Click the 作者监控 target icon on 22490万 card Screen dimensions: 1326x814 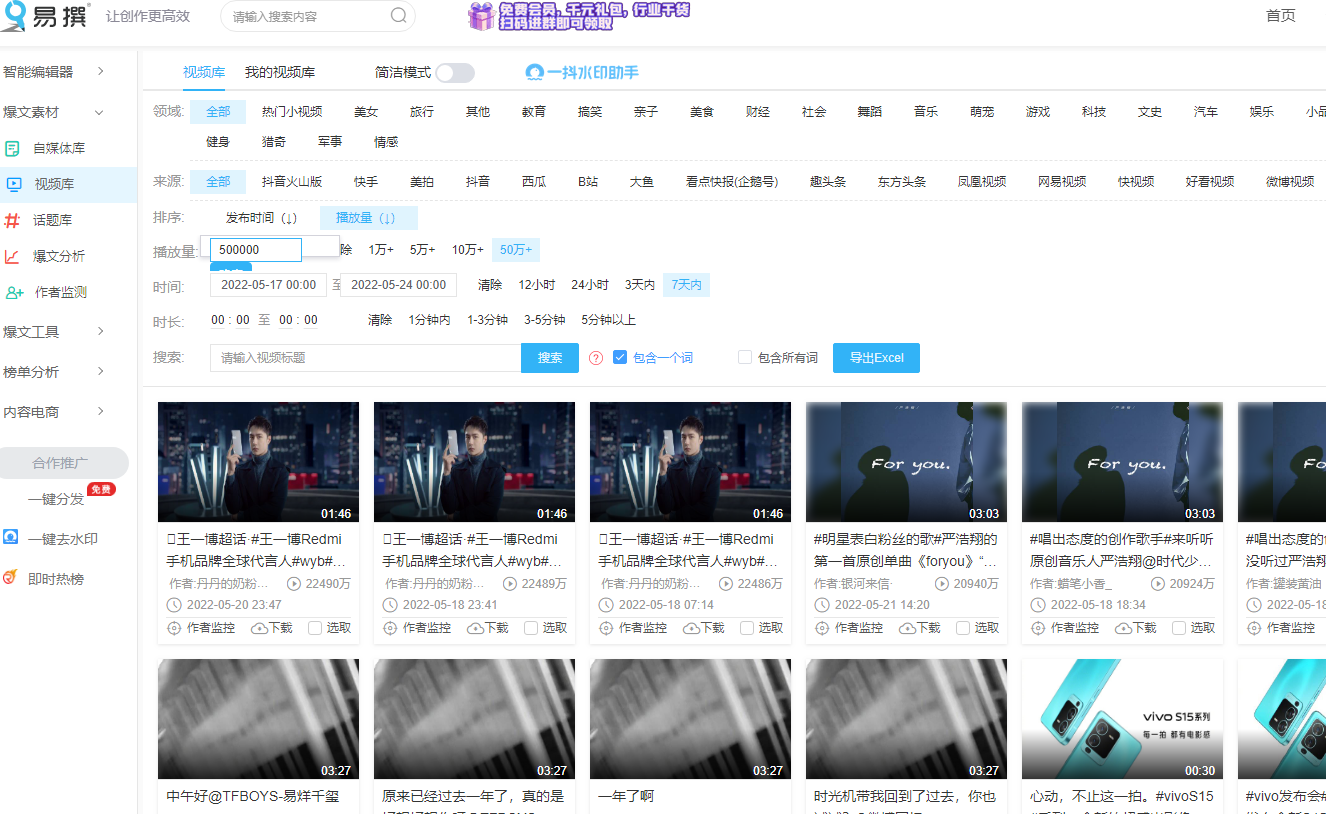click(174, 628)
